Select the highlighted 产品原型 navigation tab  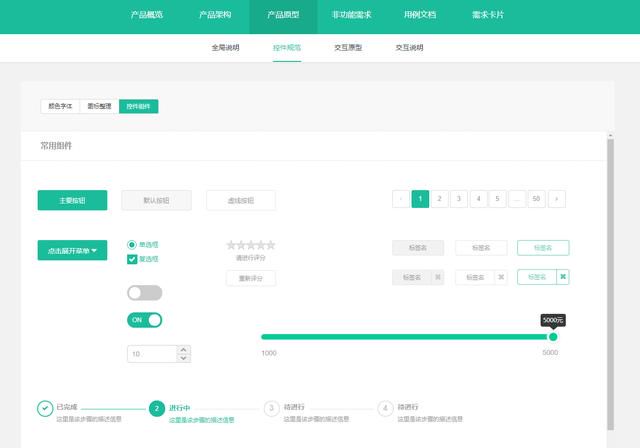(x=283, y=17)
